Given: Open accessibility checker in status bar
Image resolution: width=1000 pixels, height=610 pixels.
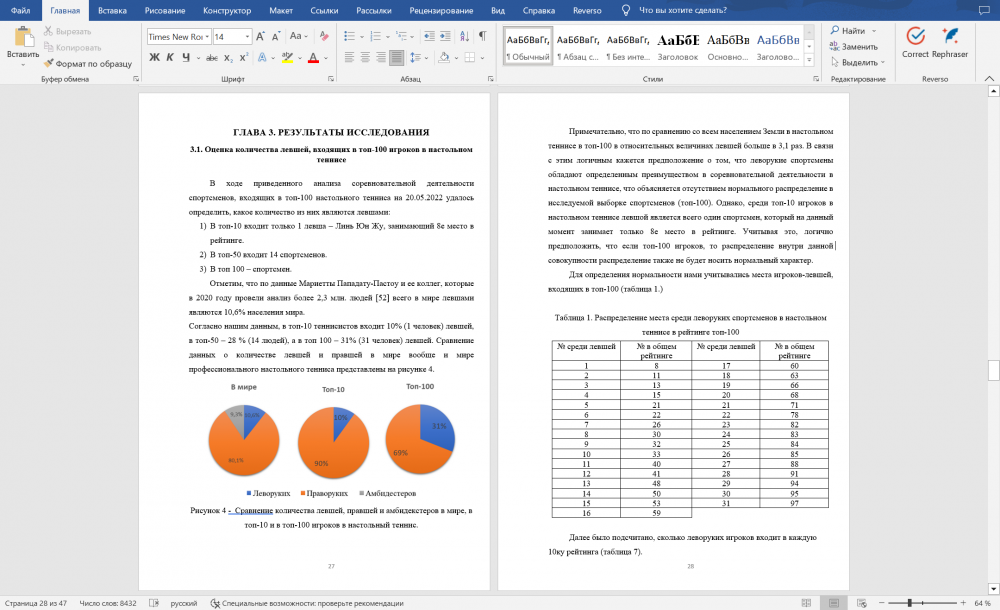Looking at the screenshot, I should pos(307,603).
